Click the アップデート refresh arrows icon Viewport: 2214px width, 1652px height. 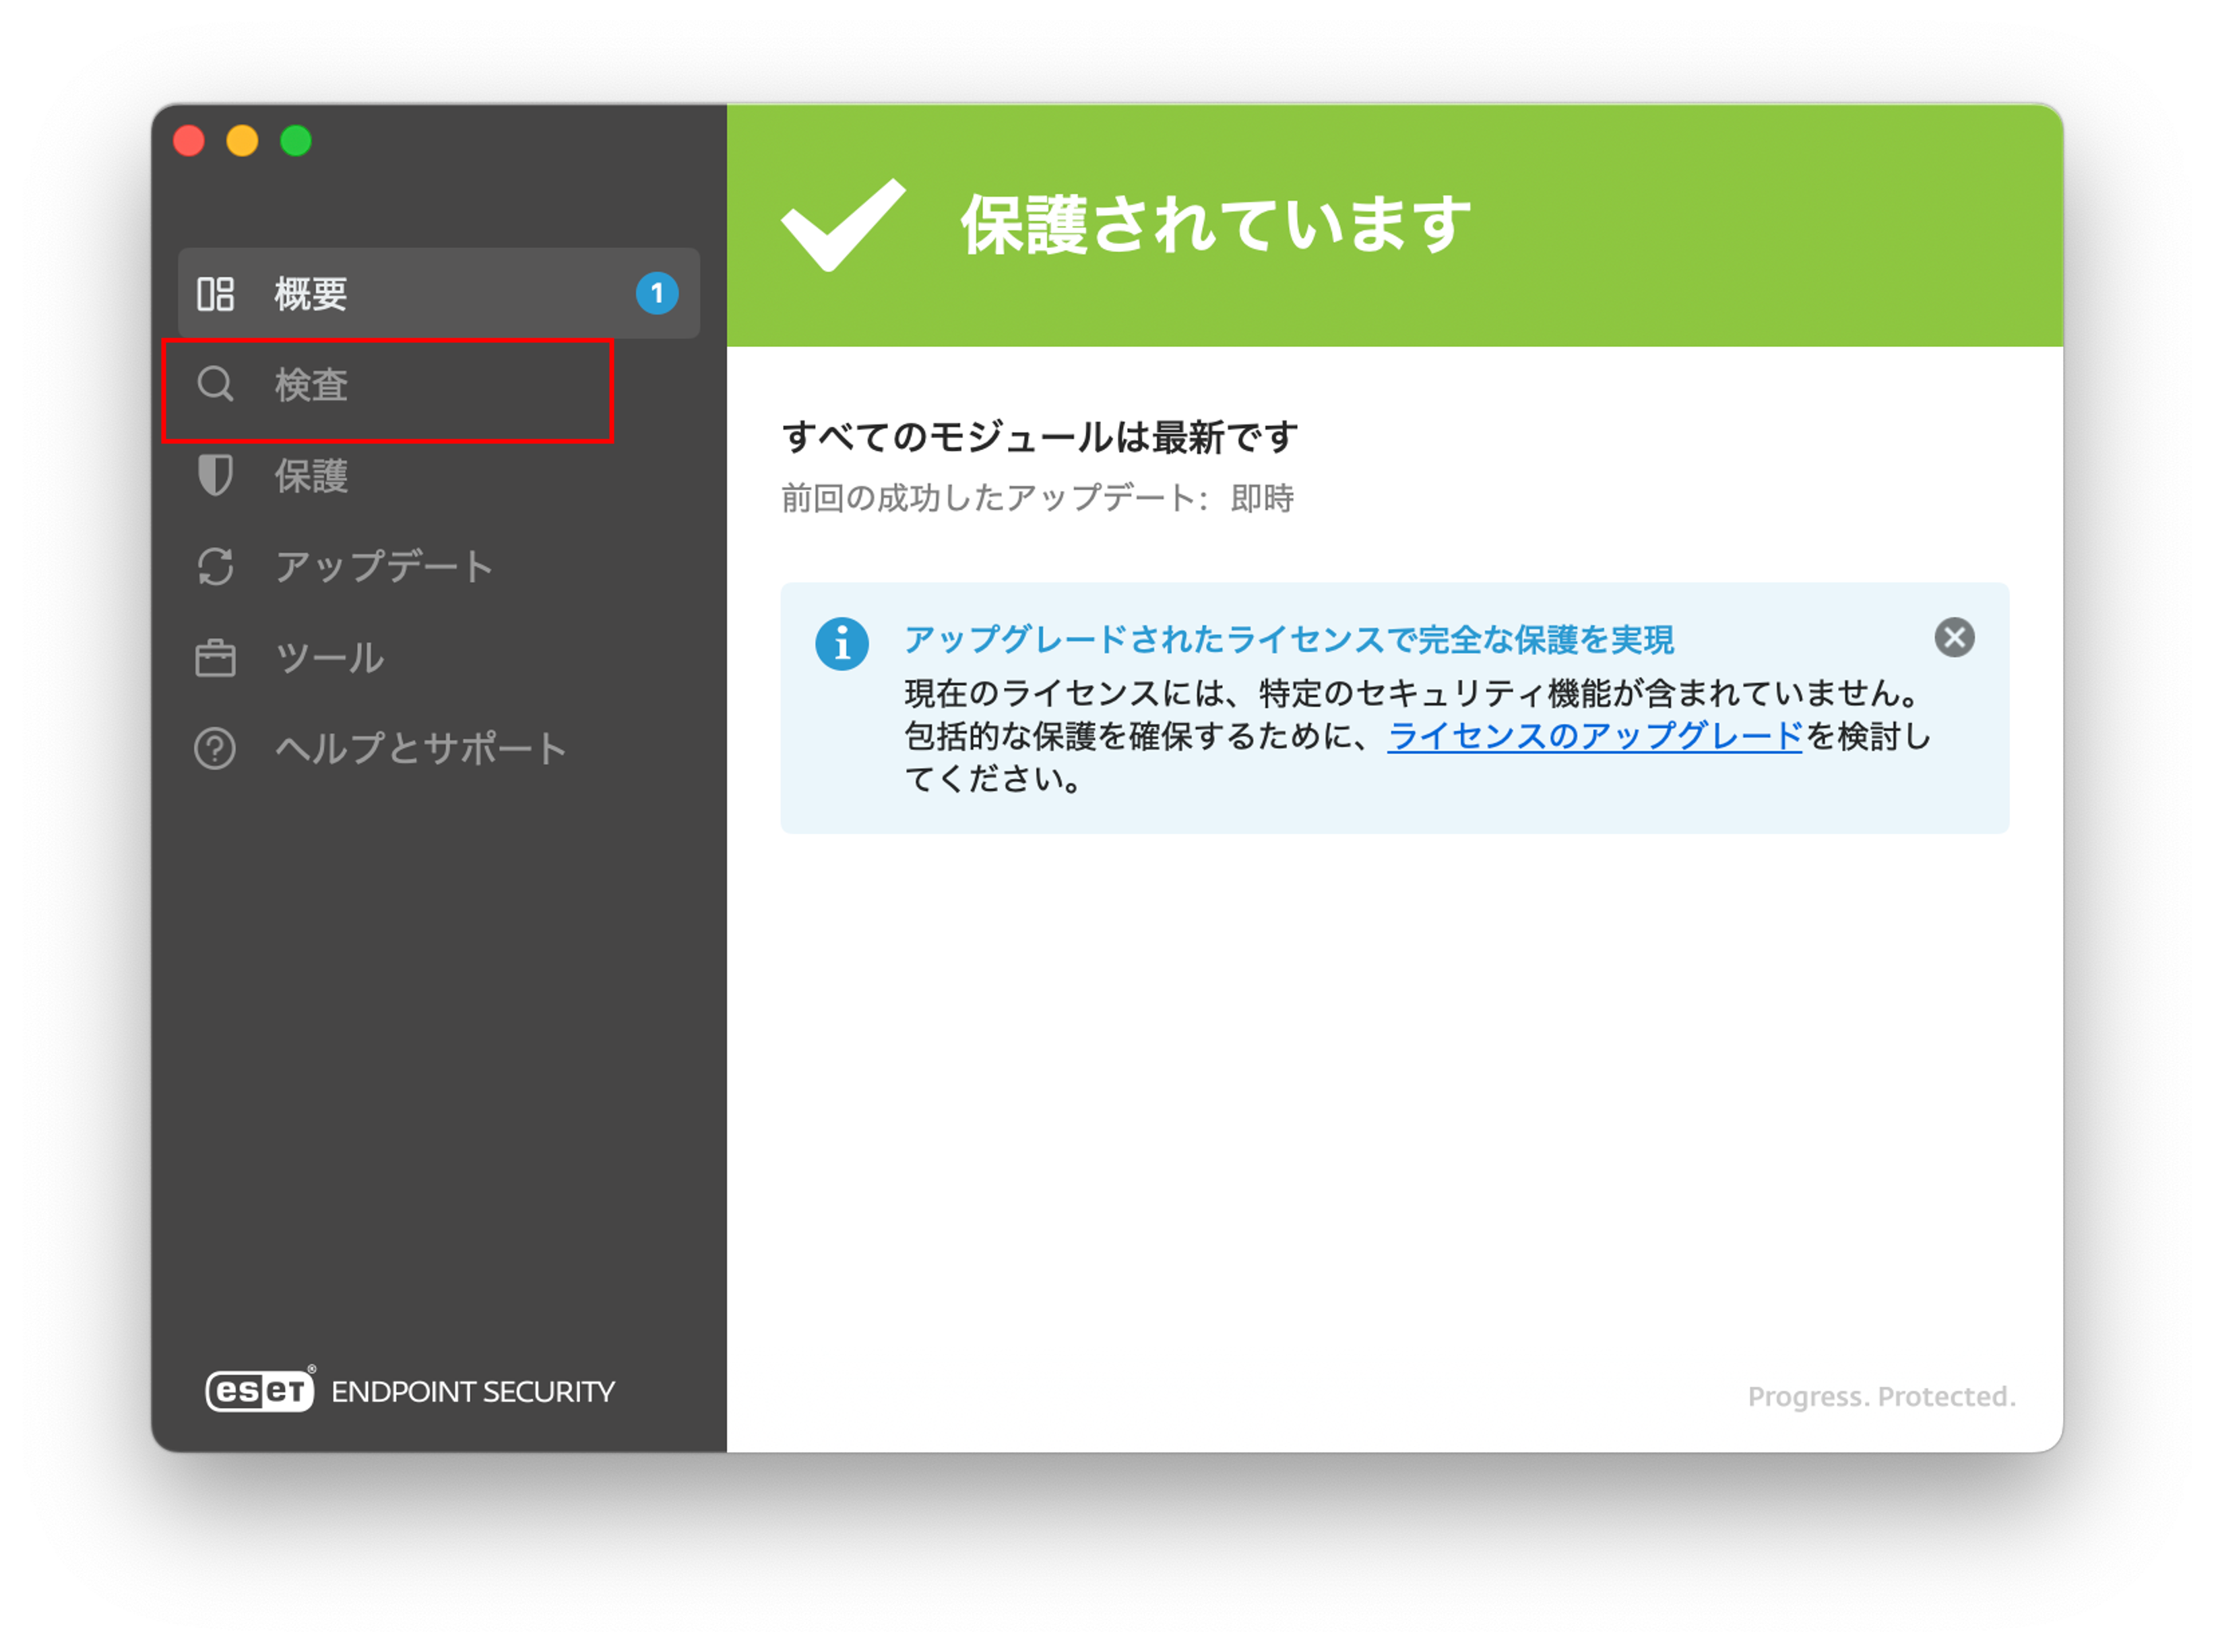pos(215,566)
